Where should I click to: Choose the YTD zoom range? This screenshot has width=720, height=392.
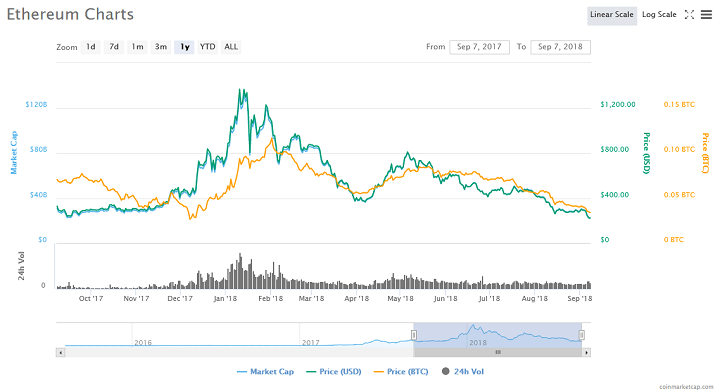click(208, 47)
